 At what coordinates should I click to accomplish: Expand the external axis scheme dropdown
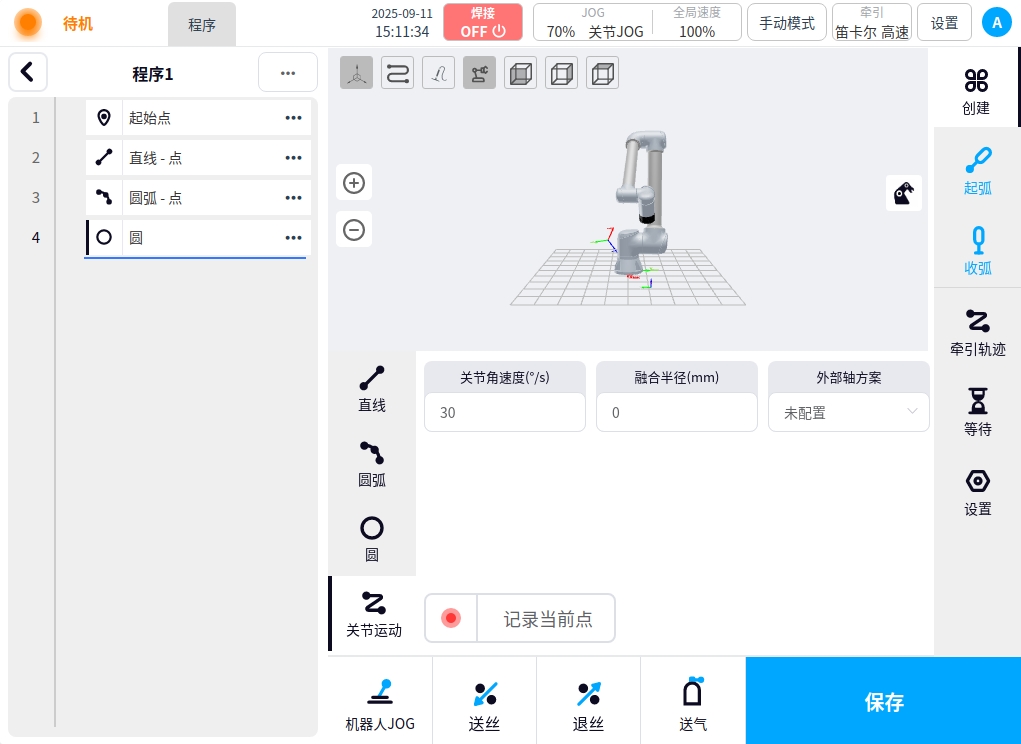coord(848,412)
